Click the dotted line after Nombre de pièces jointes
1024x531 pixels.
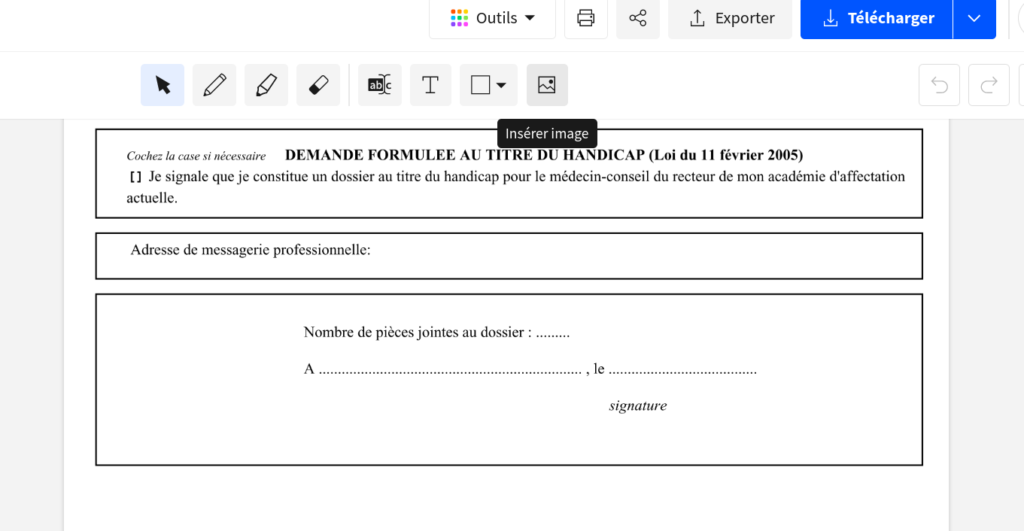point(553,333)
